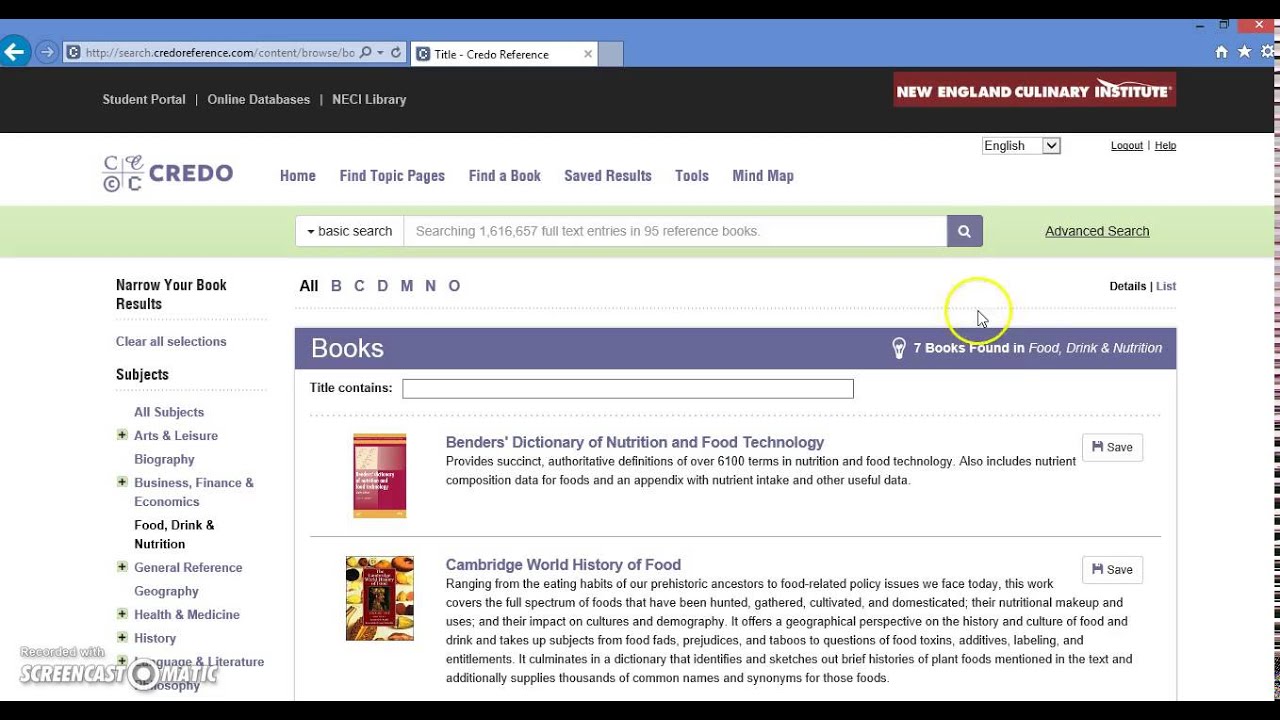Select the Details view
Viewport: 1280px width, 720px height.
pos(1128,286)
